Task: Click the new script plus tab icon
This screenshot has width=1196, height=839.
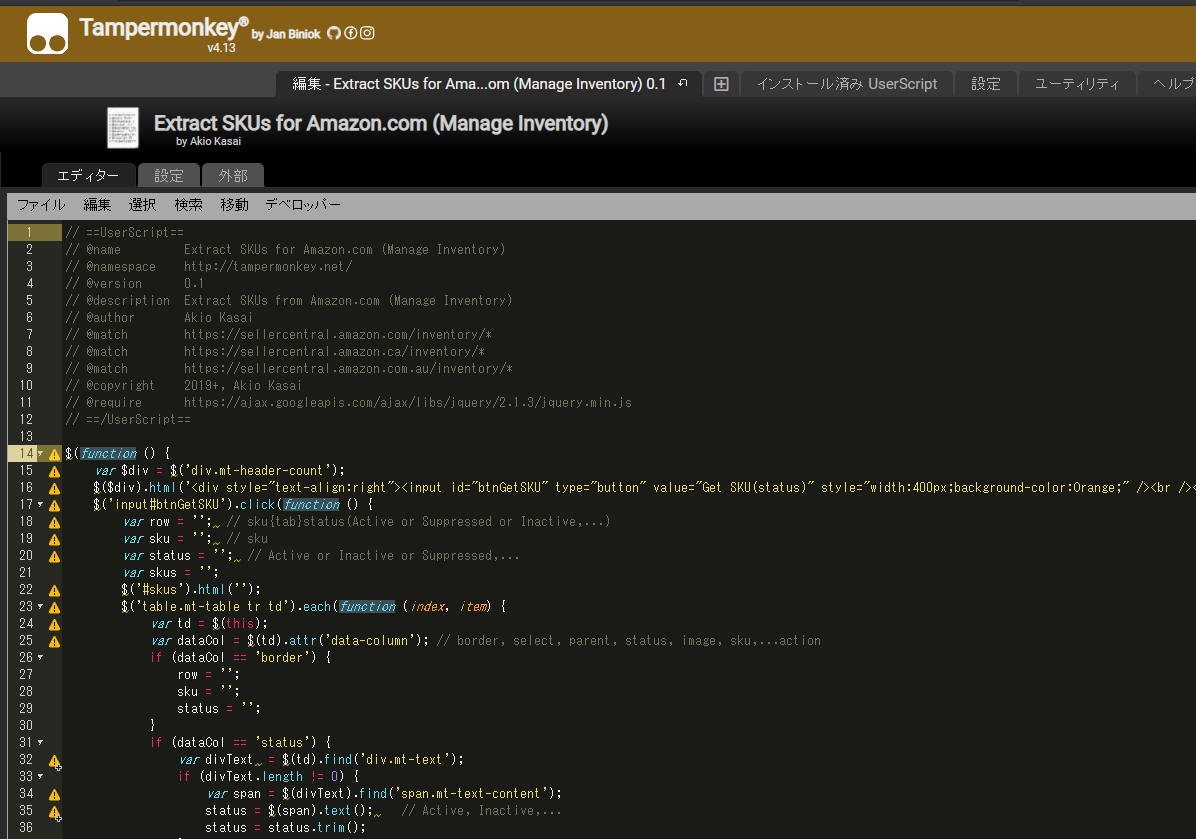Action: [721, 84]
